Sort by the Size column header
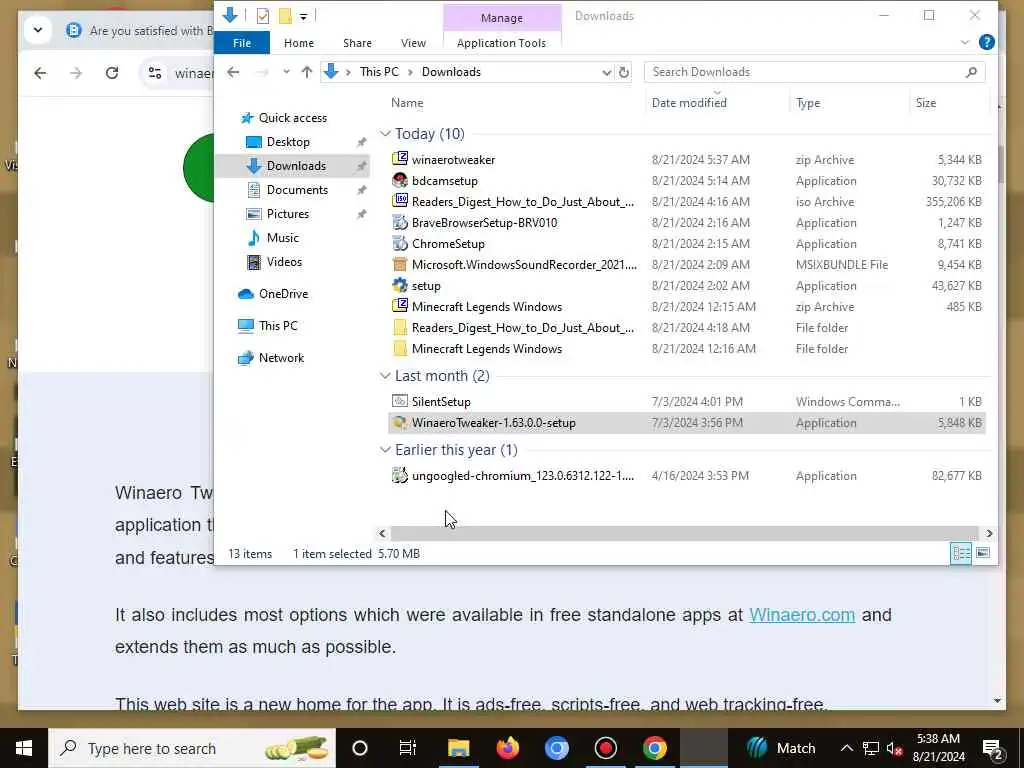The height and width of the screenshot is (768, 1024). [925, 103]
